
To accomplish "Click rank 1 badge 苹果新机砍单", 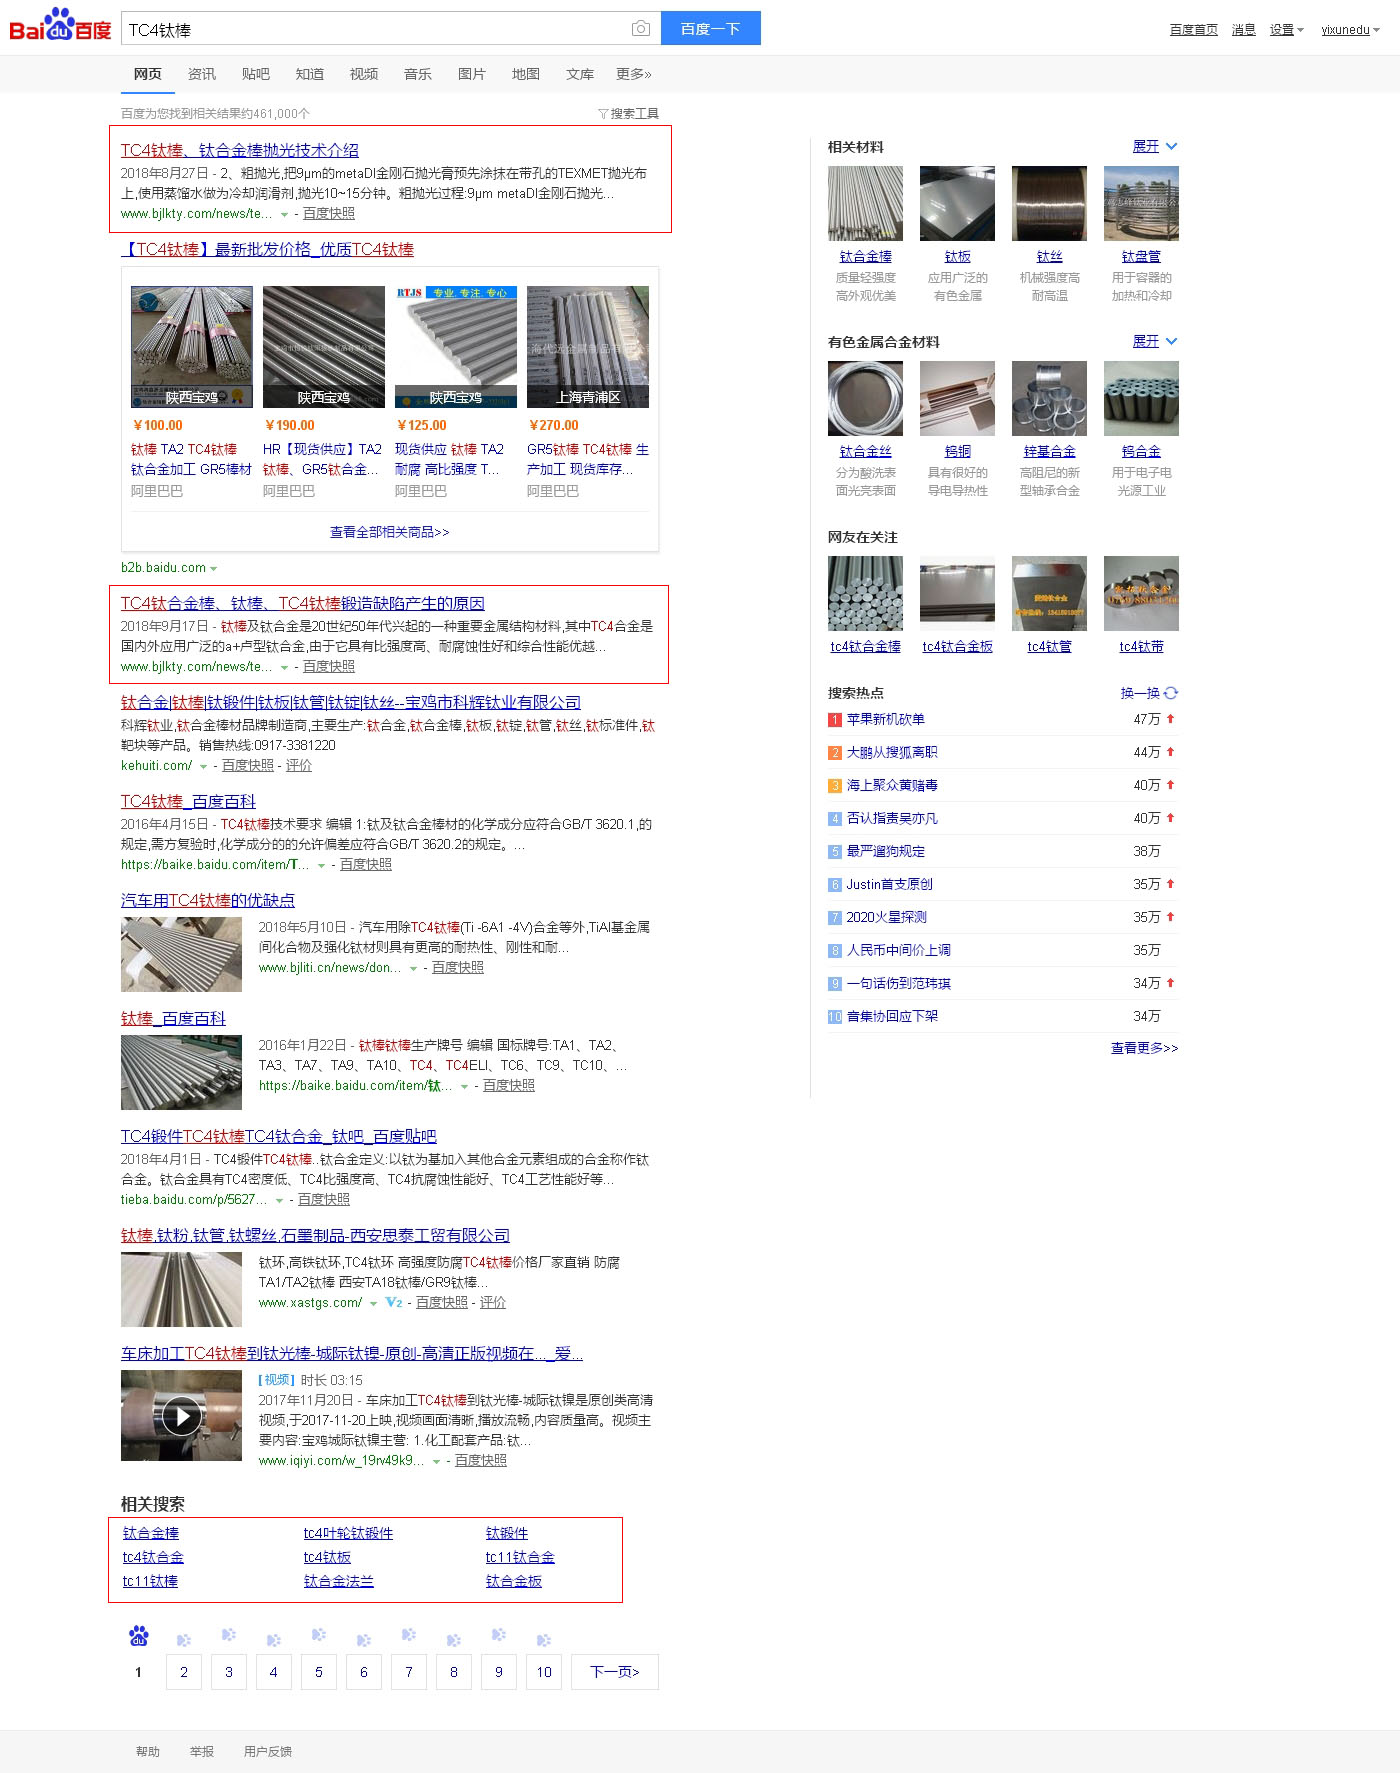I will pos(835,720).
